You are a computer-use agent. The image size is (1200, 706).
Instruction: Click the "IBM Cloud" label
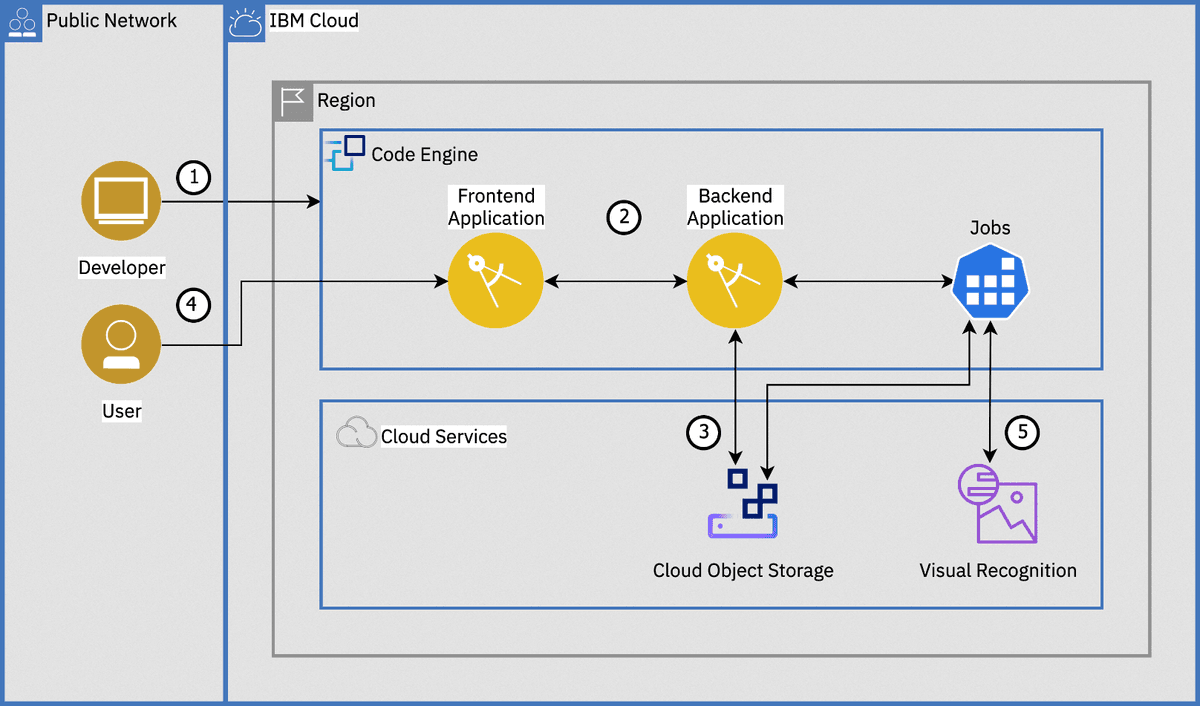tap(314, 21)
